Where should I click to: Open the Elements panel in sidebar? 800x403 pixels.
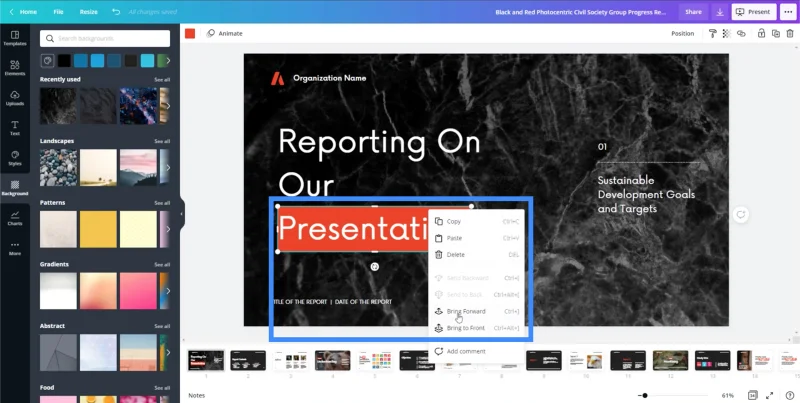point(15,68)
